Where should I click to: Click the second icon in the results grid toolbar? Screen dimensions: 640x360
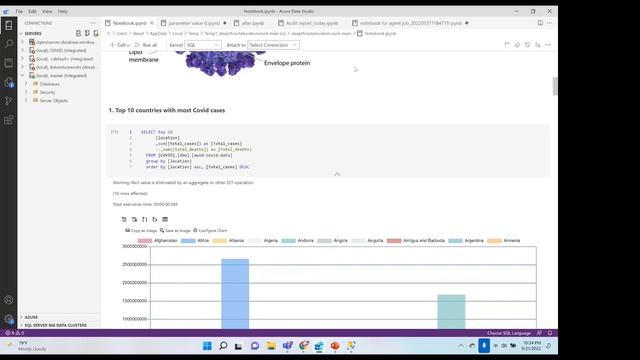(x=134, y=220)
